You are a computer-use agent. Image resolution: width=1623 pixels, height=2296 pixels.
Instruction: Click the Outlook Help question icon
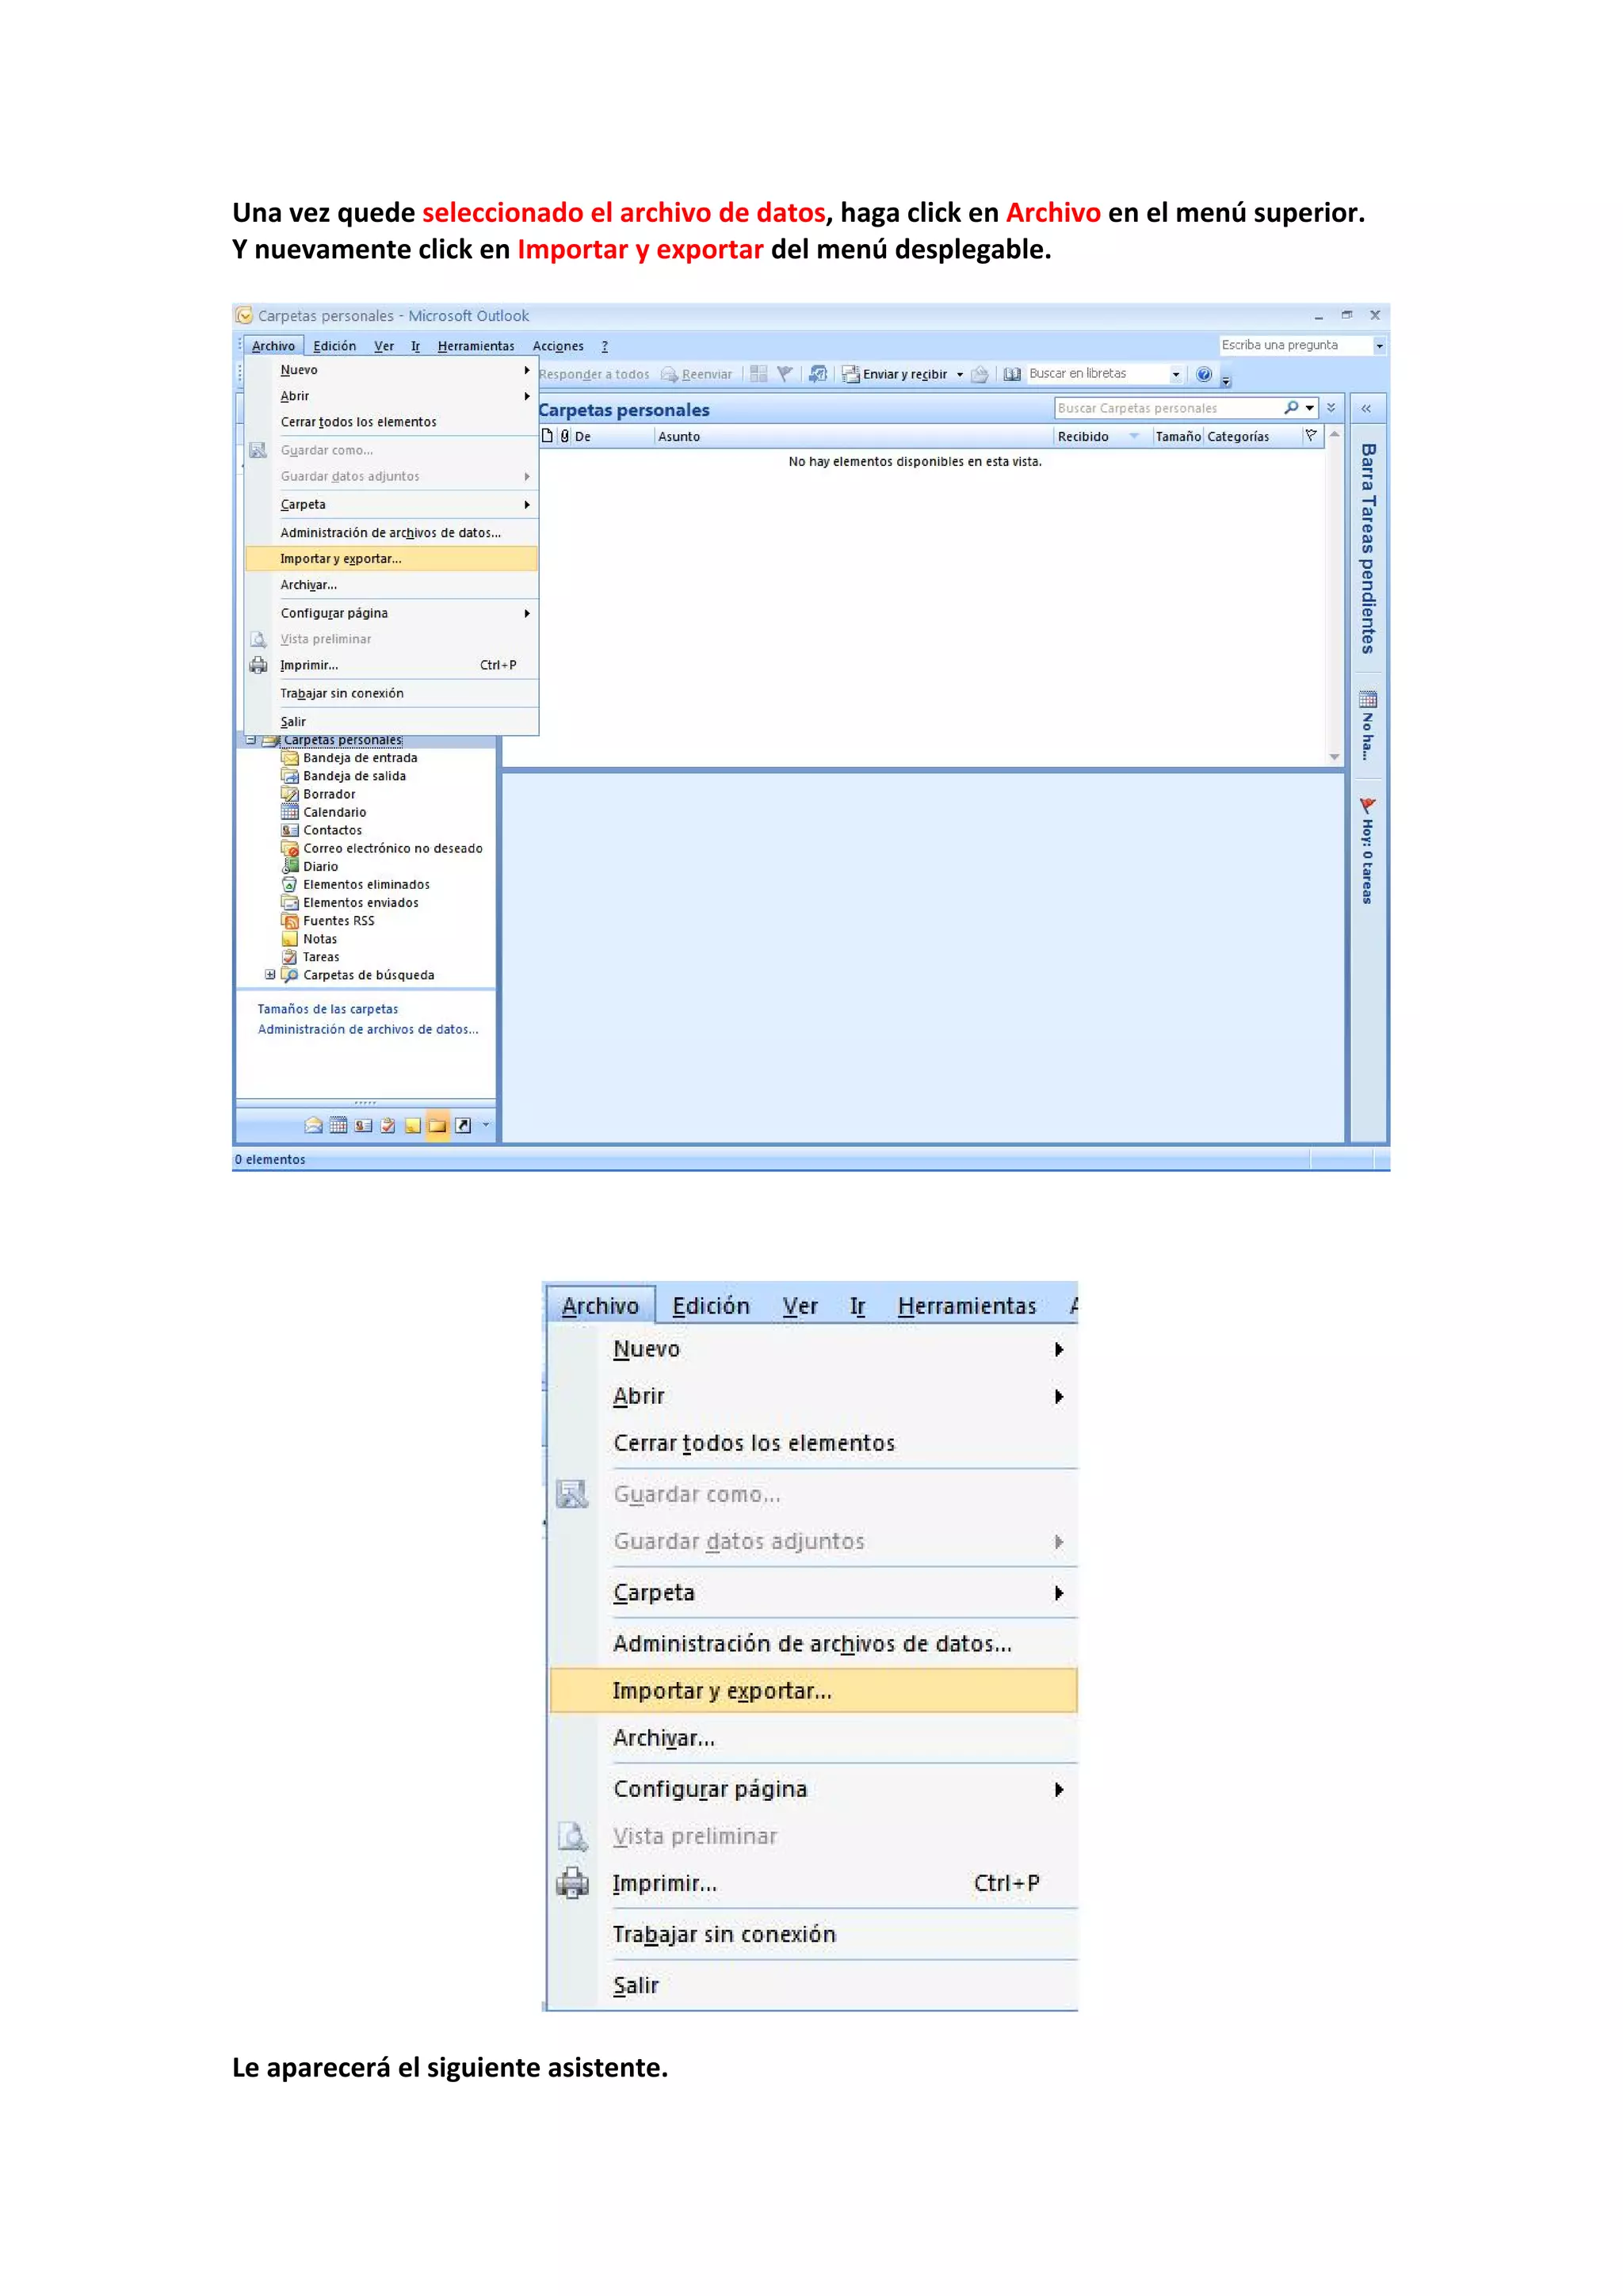1204,374
